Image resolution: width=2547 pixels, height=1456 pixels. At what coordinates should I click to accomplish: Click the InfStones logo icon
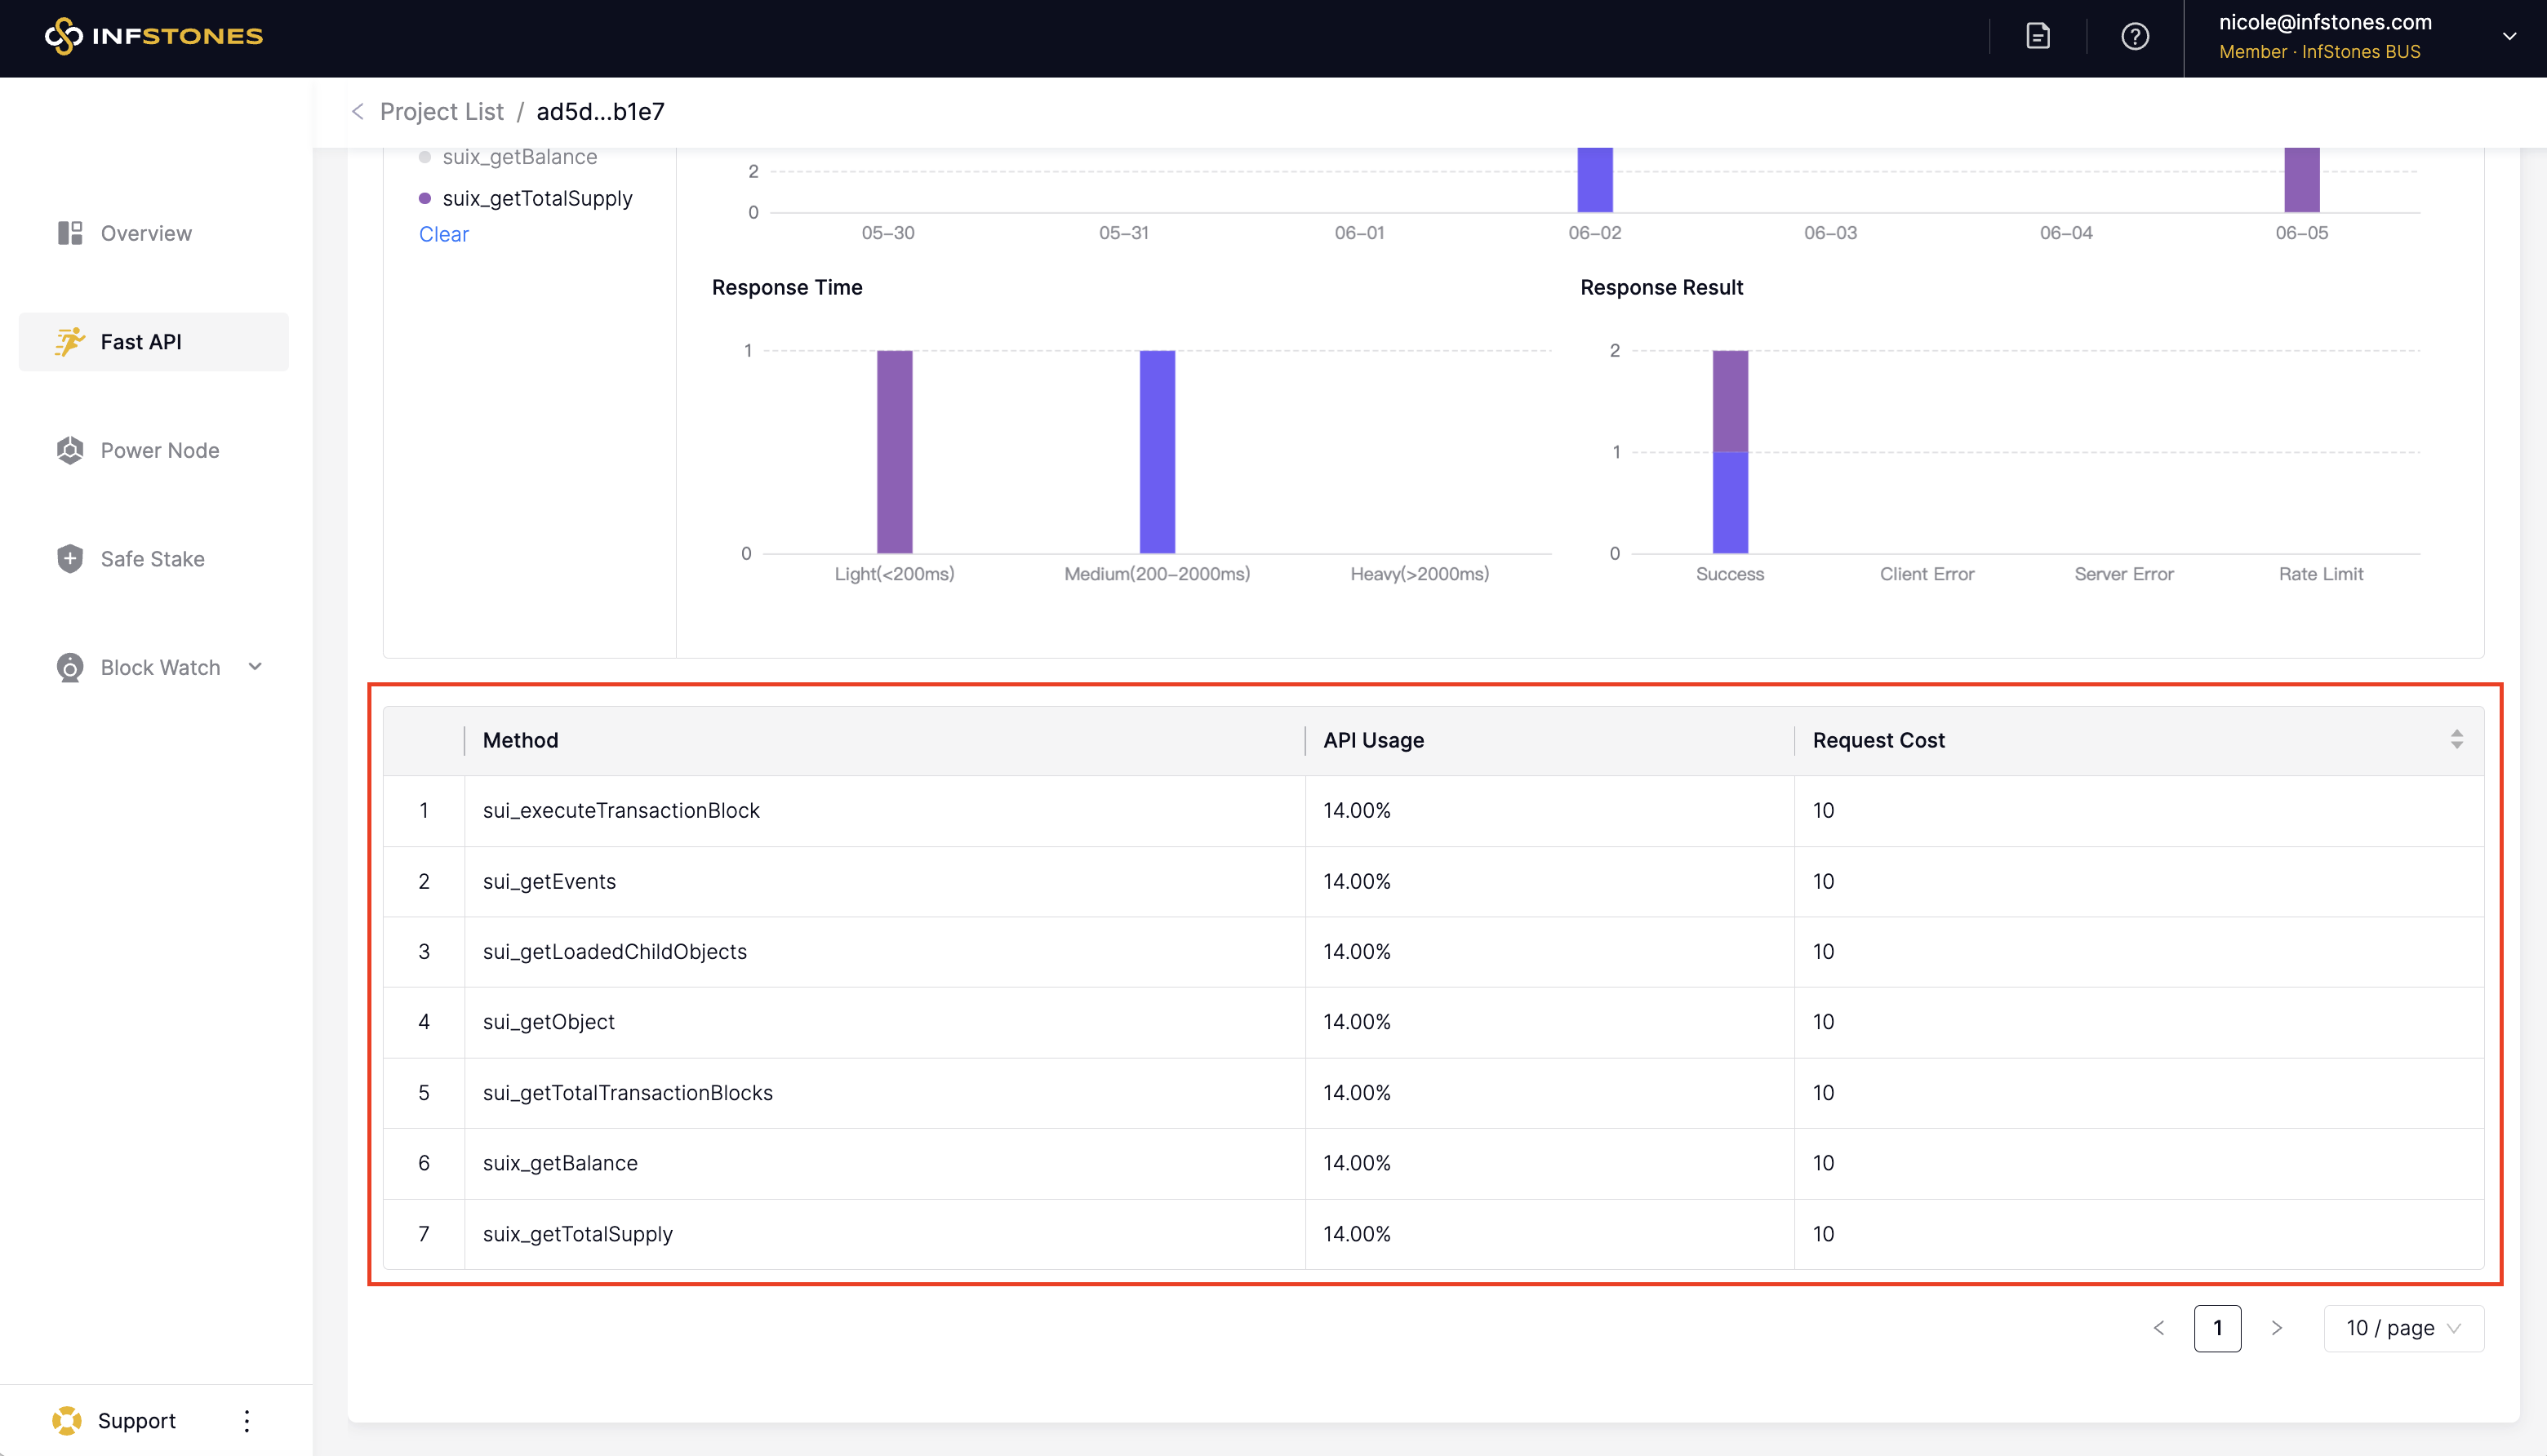[63, 36]
